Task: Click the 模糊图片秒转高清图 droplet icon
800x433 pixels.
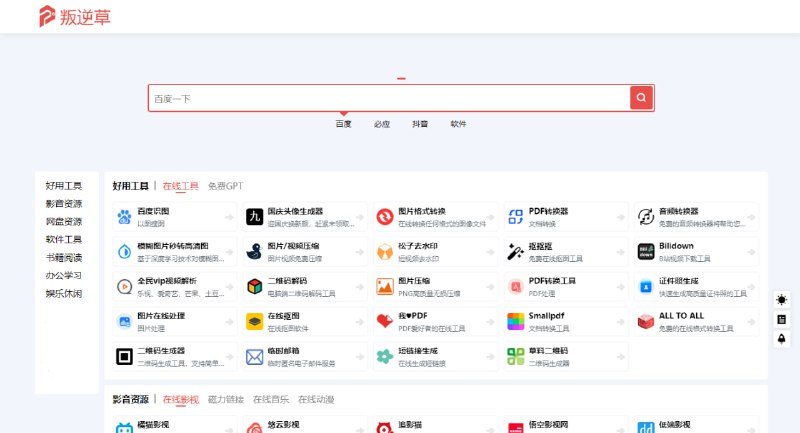Action: (124, 251)
